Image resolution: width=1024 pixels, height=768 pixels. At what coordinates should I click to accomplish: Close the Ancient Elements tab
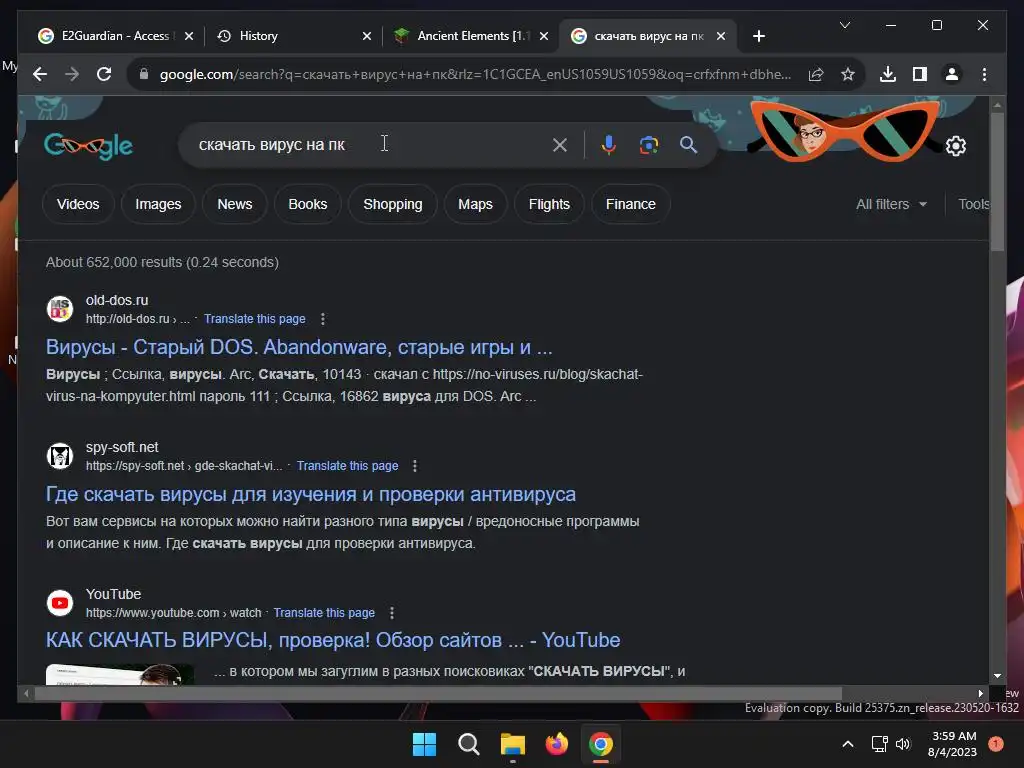(544, 36)
